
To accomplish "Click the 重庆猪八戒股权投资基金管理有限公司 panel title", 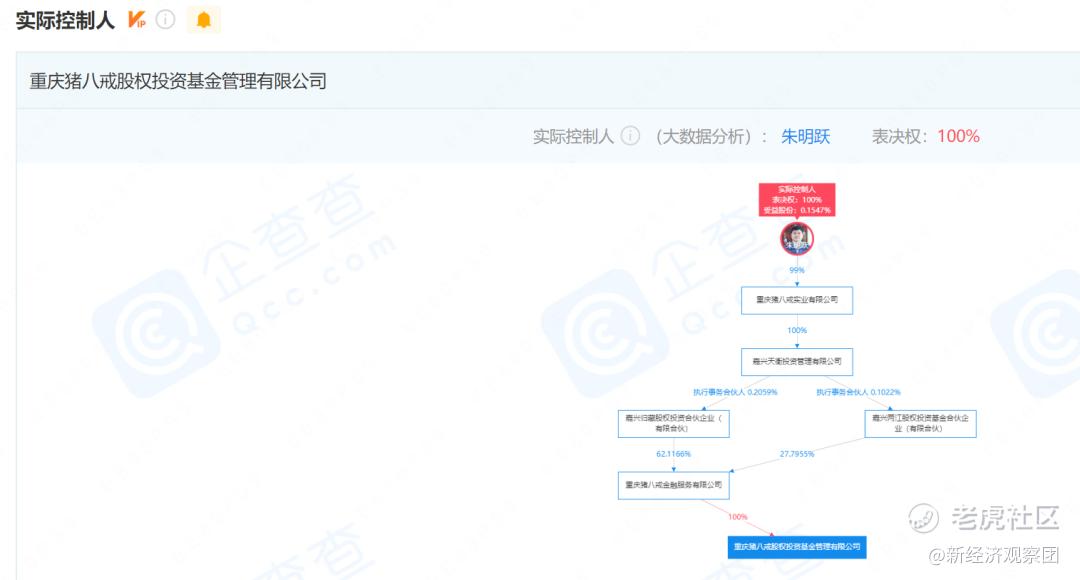I will click(x=178, y=81).
